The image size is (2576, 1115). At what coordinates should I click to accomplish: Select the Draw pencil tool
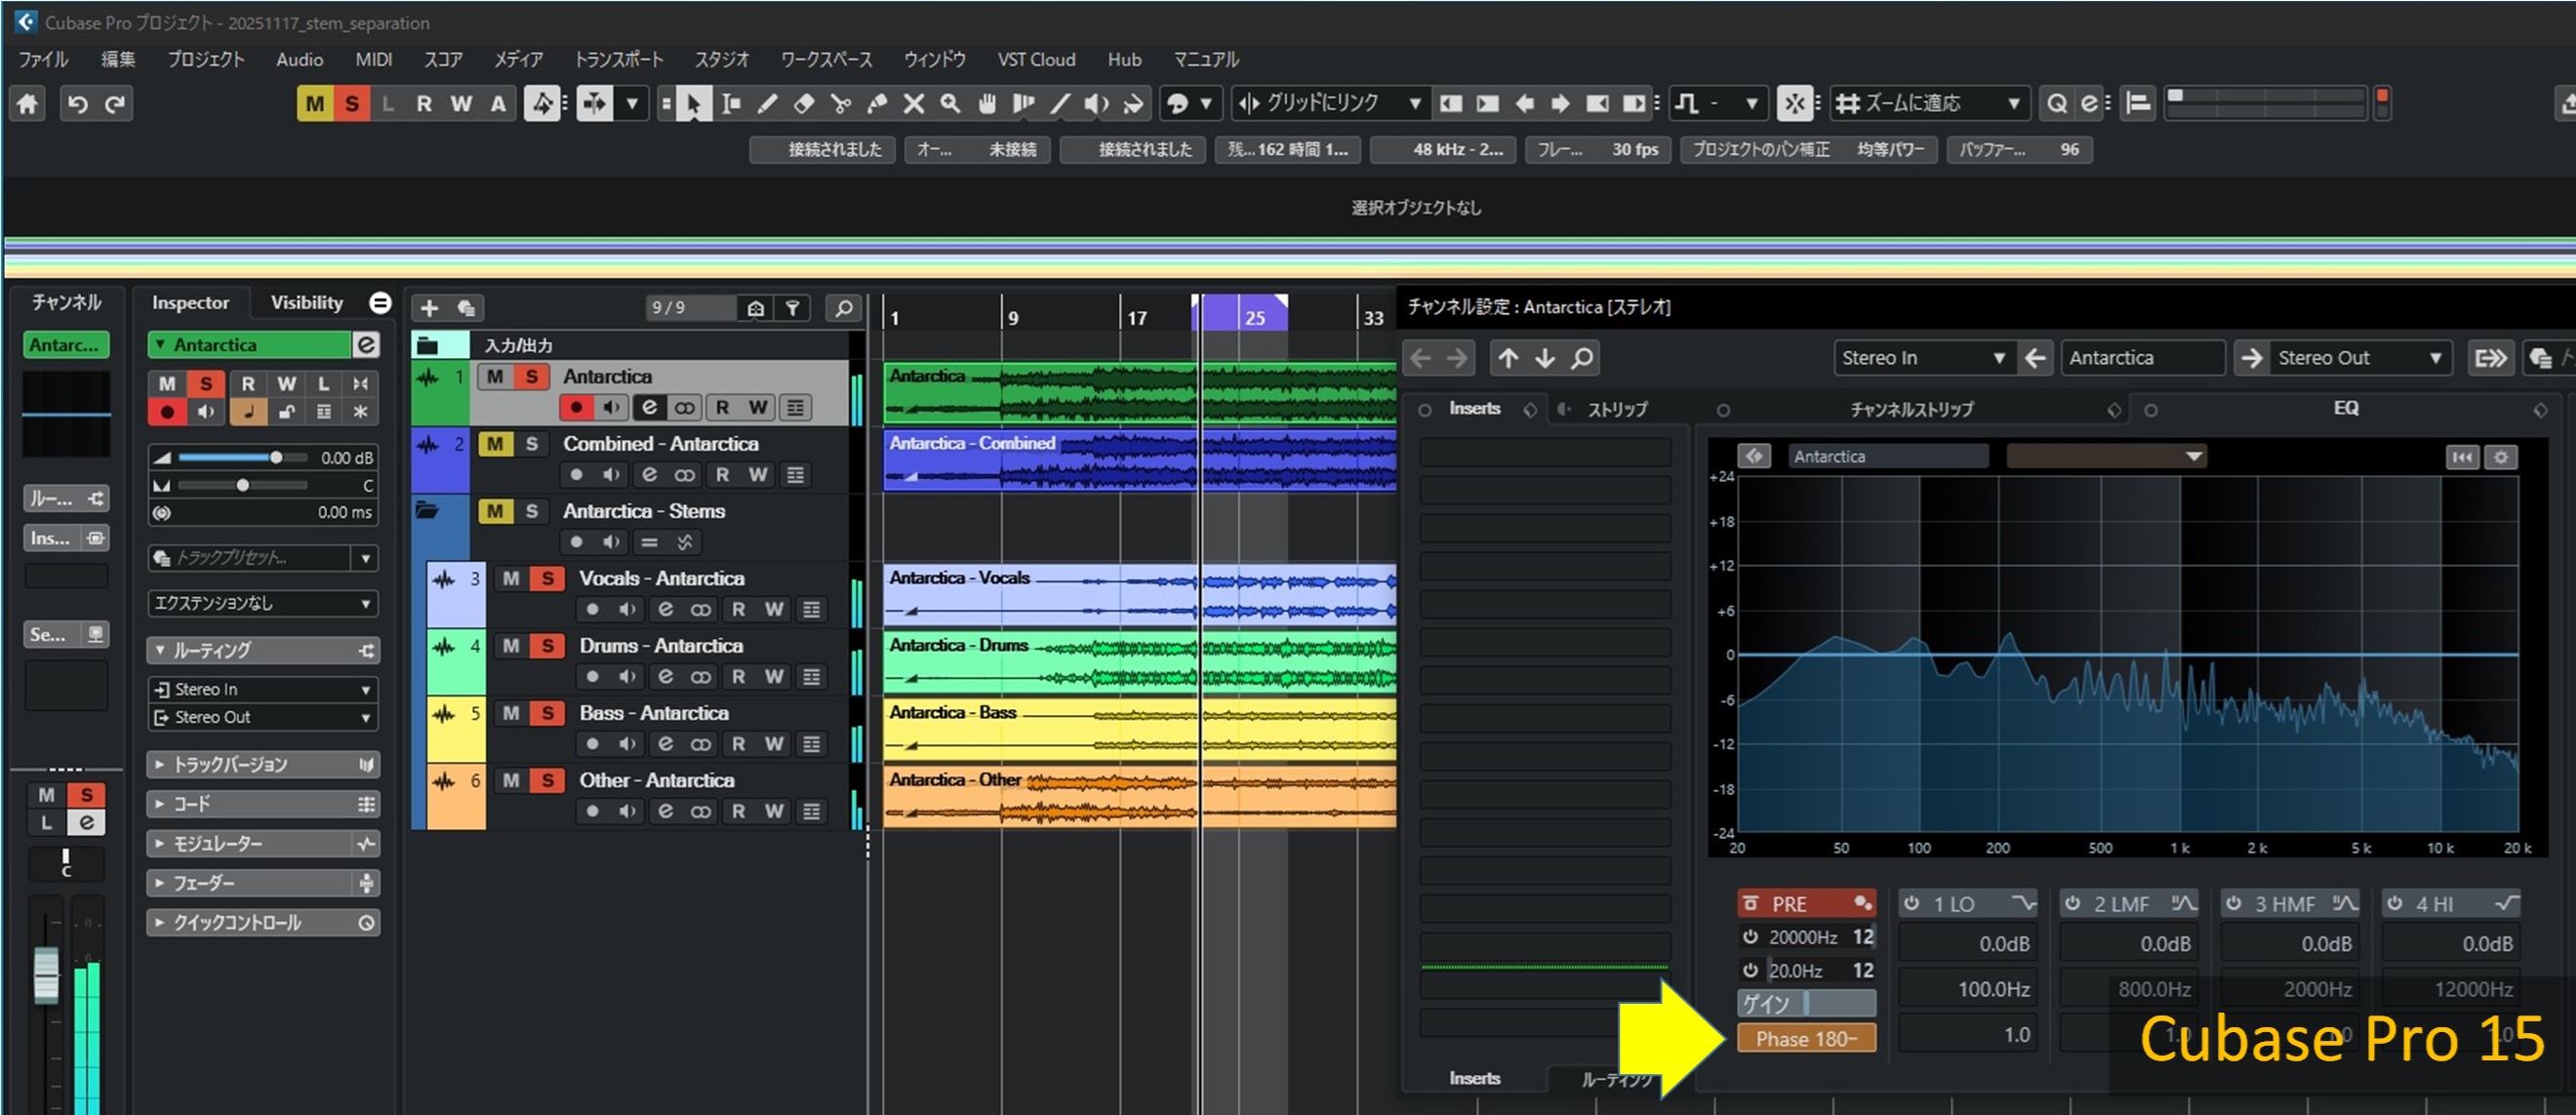(x=767, y=104)
